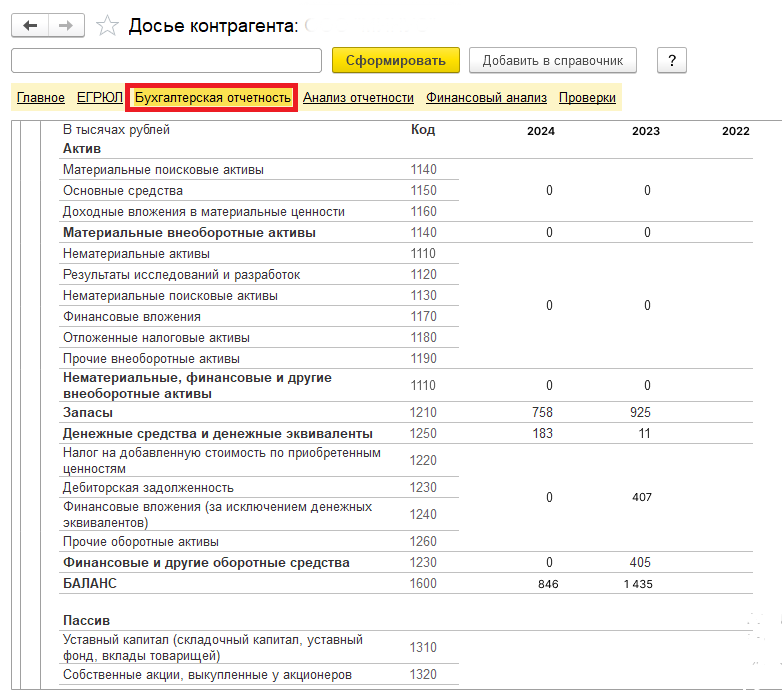The height and width of the screenshot is (695, 782).
Task: Select Прочие оборотные активы row
Action: pos(141,541)
